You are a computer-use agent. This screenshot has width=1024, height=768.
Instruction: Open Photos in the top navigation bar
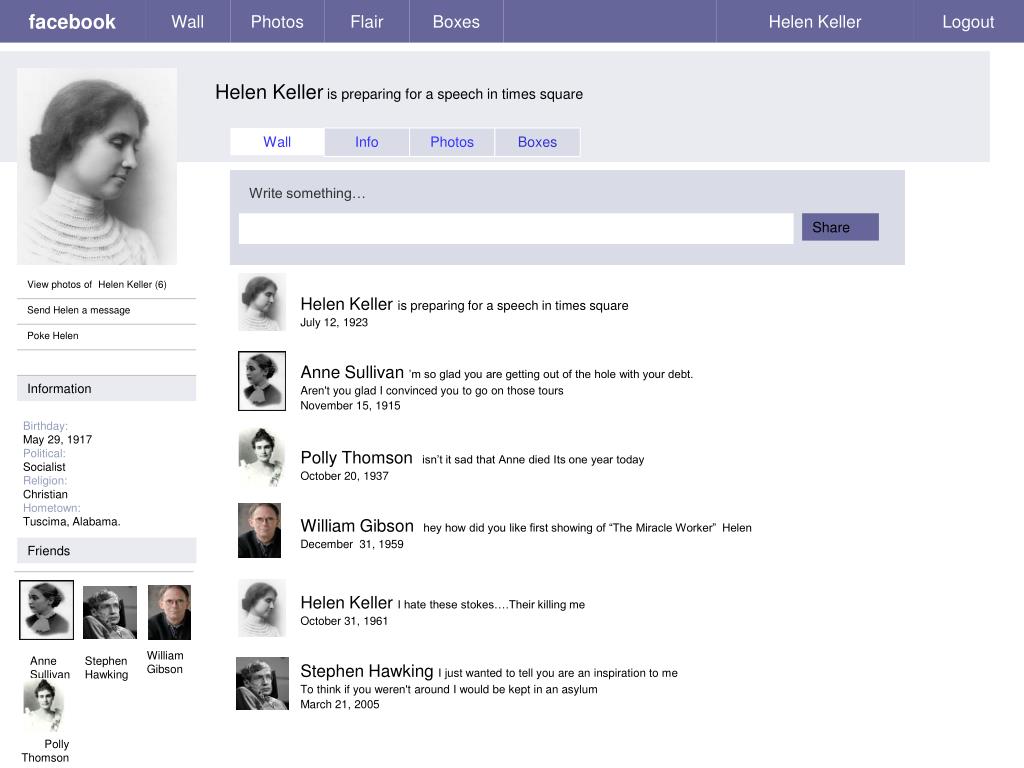[277, 22]
